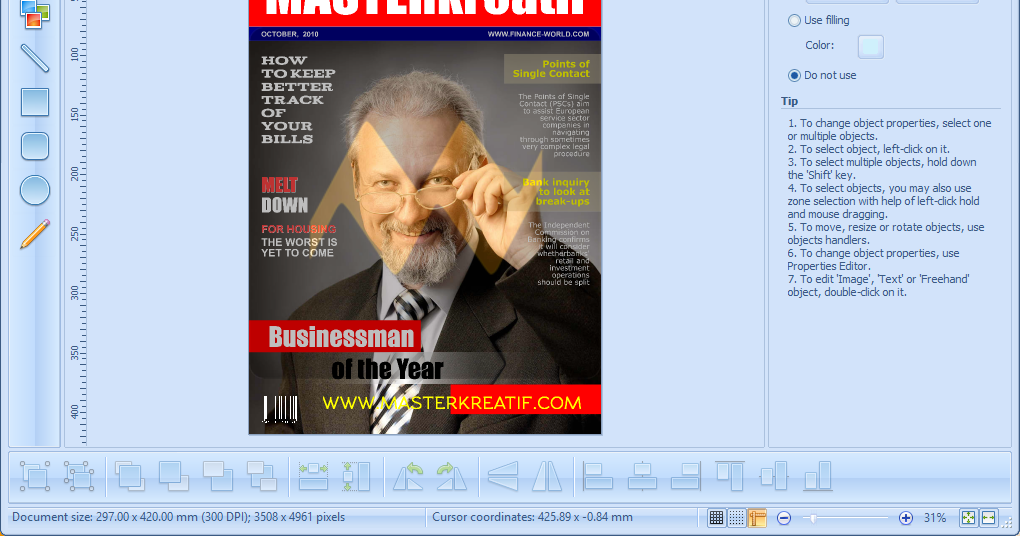Click 'THE WORST IS YET TO COME' text
The width and height of the screenshot is (1020, 536).
tap(299, 247)
